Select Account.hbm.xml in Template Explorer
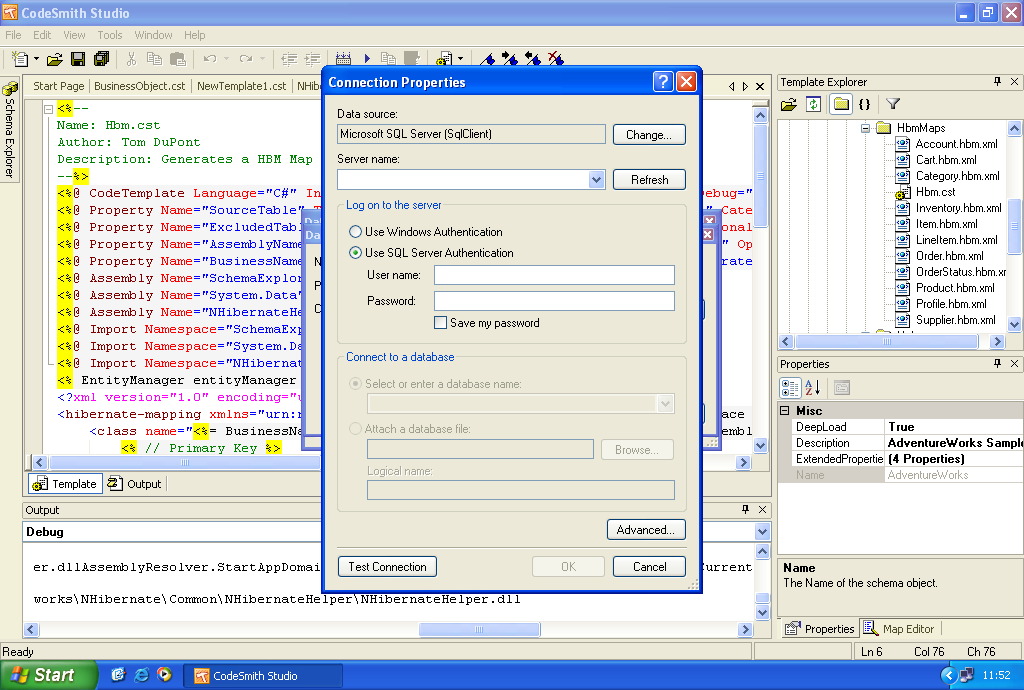The width and height of the screenshot is (1024, 690). (956, 144)
